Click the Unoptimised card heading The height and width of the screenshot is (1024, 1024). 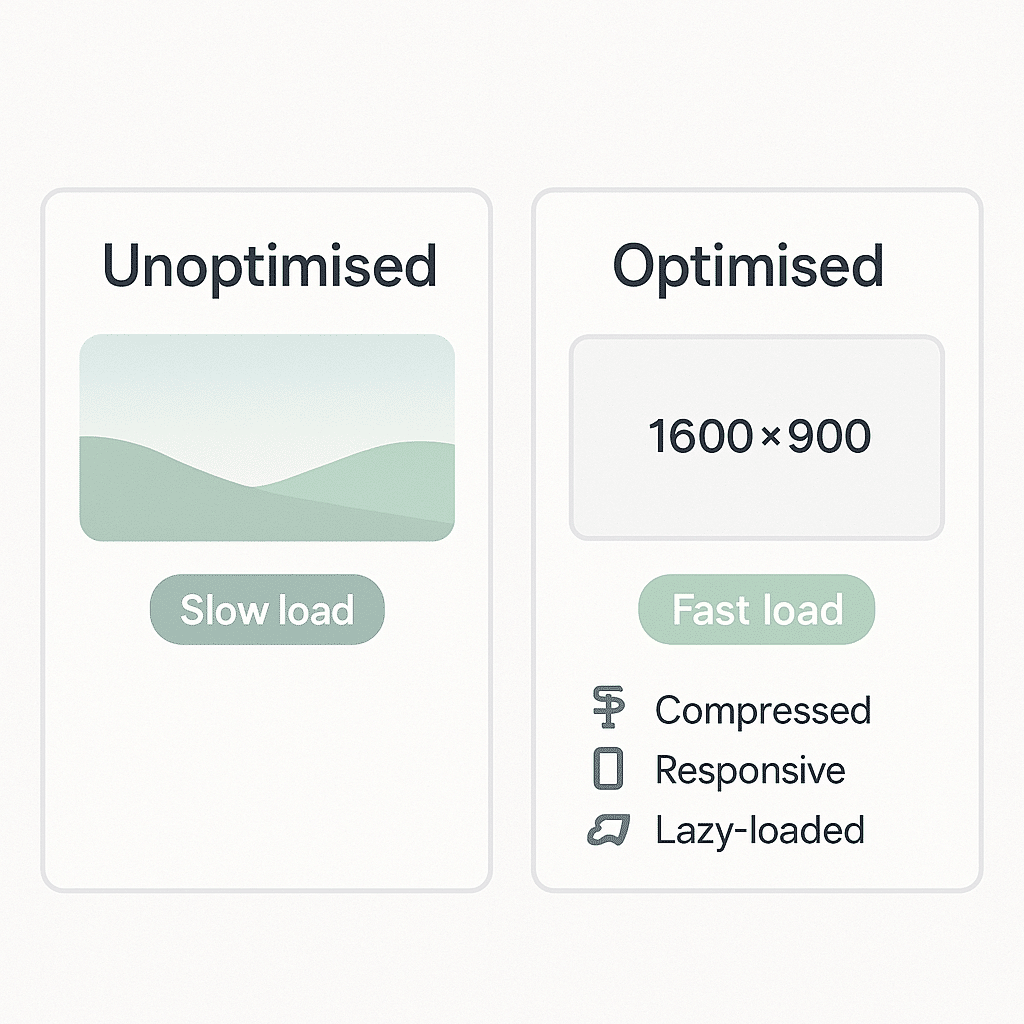pyautogui.click(x=270, y=266)
